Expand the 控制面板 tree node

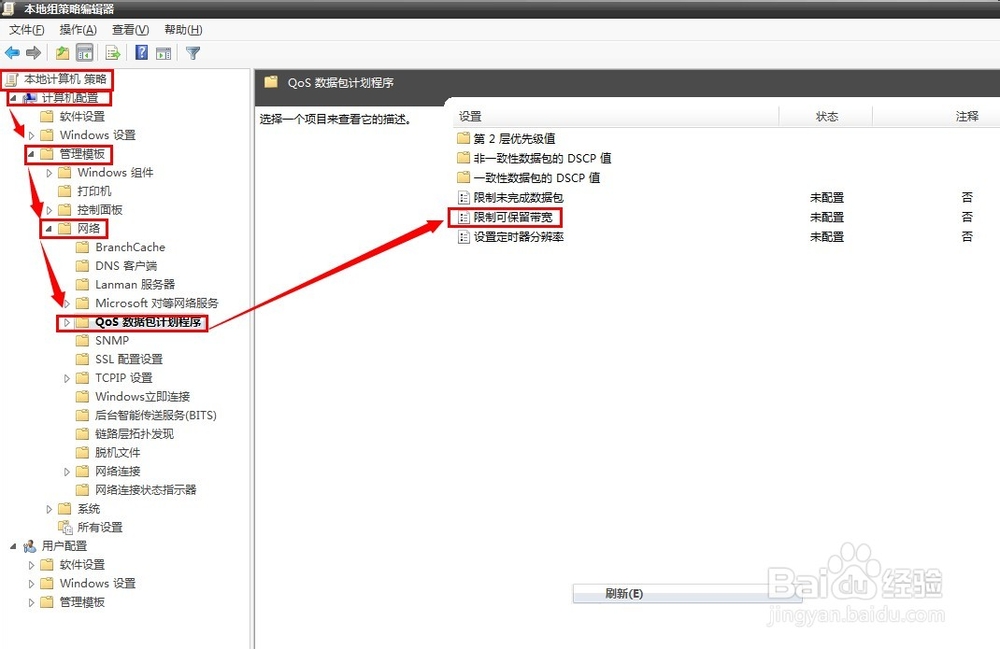(49, 210)
